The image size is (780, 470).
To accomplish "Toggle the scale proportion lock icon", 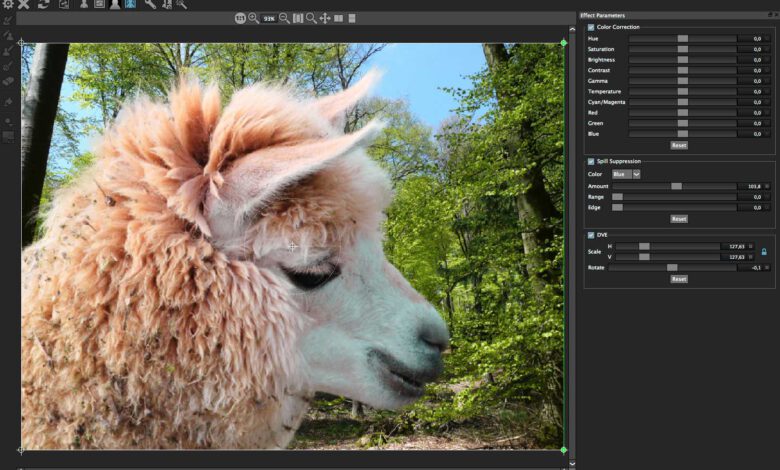I will 764,252.
